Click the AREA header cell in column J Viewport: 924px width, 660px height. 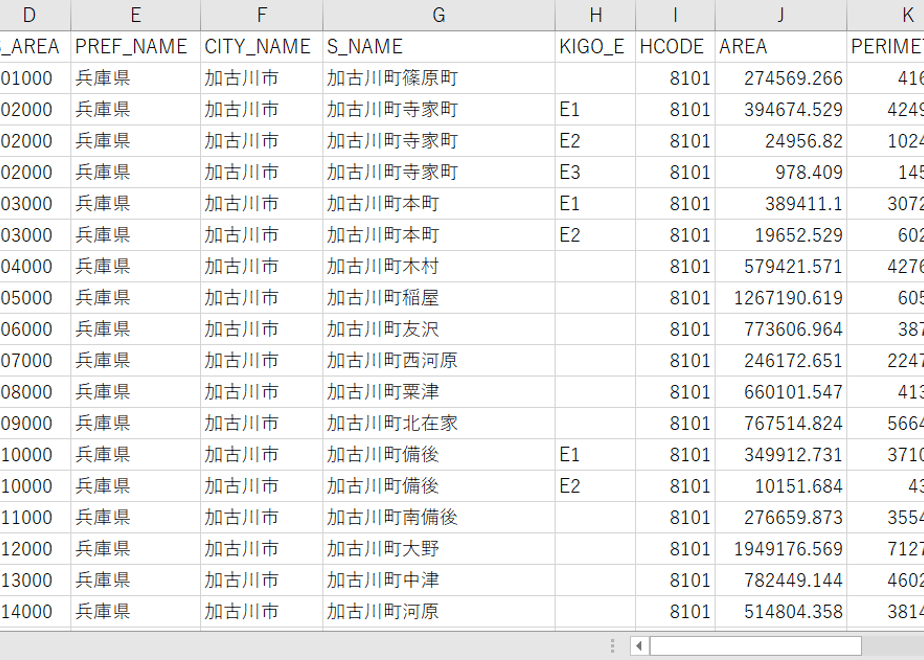pos(781,47)
